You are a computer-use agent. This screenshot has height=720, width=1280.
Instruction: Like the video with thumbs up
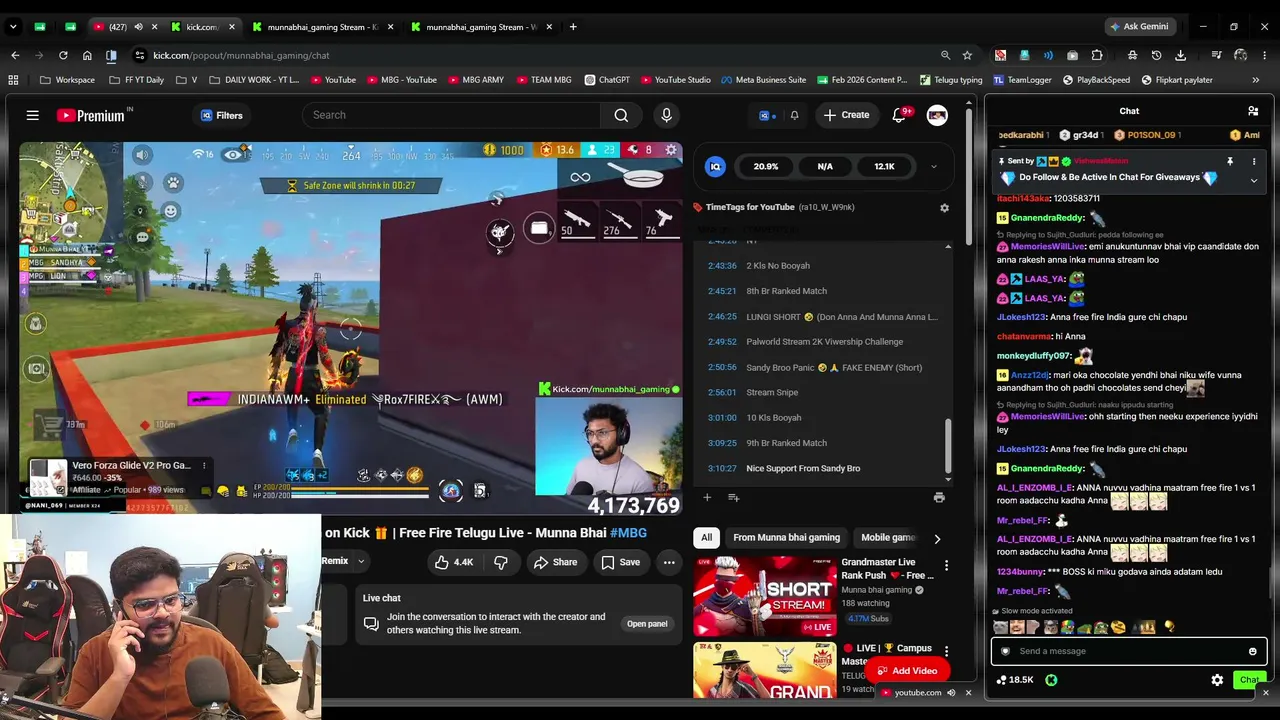pos(453,562)
